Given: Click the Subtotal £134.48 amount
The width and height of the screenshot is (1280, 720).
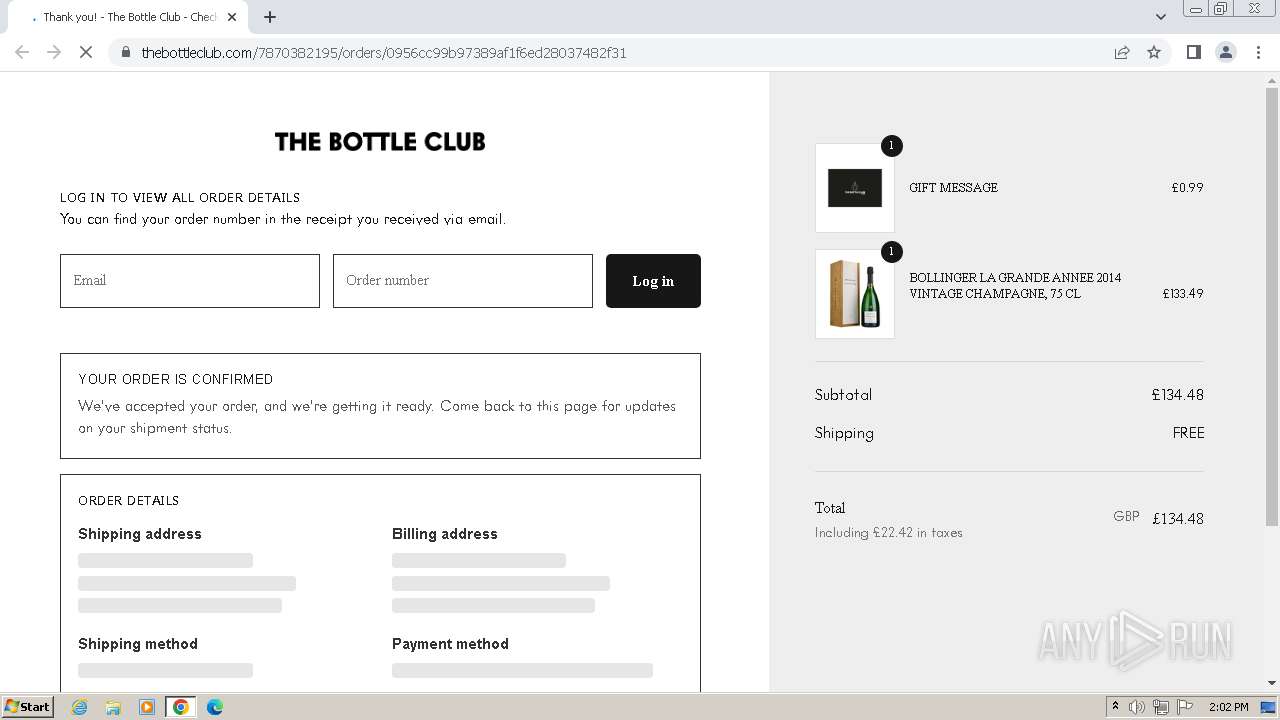Looking at the screenshot, I should point(1178,395).
